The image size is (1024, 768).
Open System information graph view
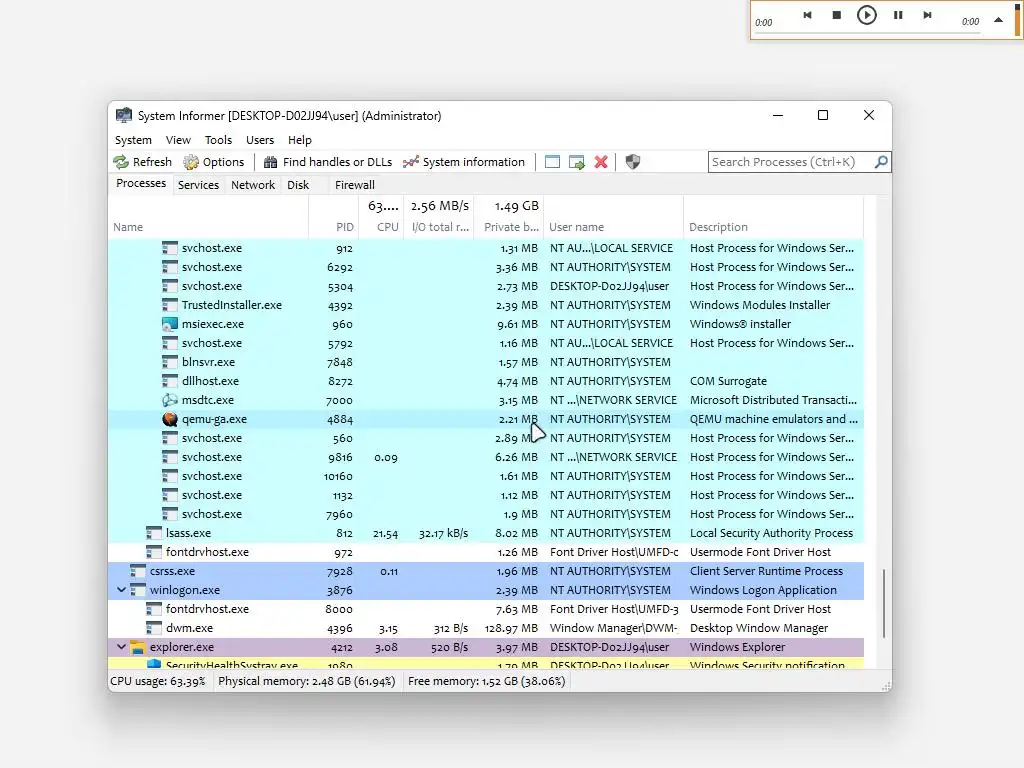464,162
